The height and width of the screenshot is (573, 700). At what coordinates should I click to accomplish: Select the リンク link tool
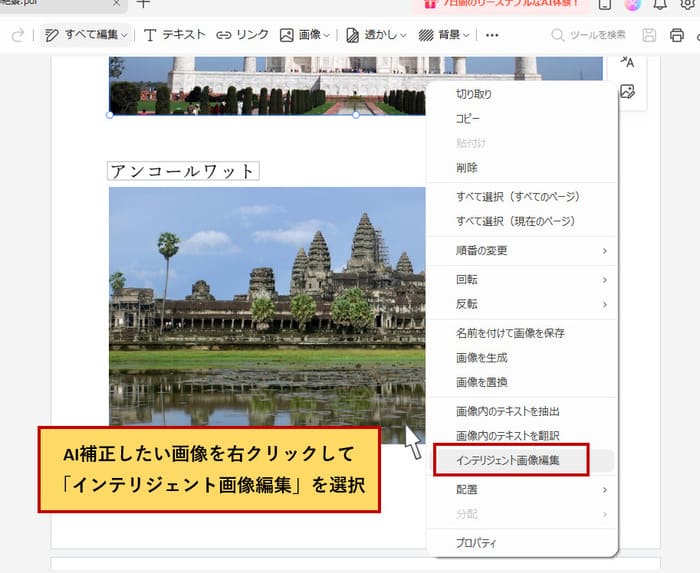[x=242, y=35]
